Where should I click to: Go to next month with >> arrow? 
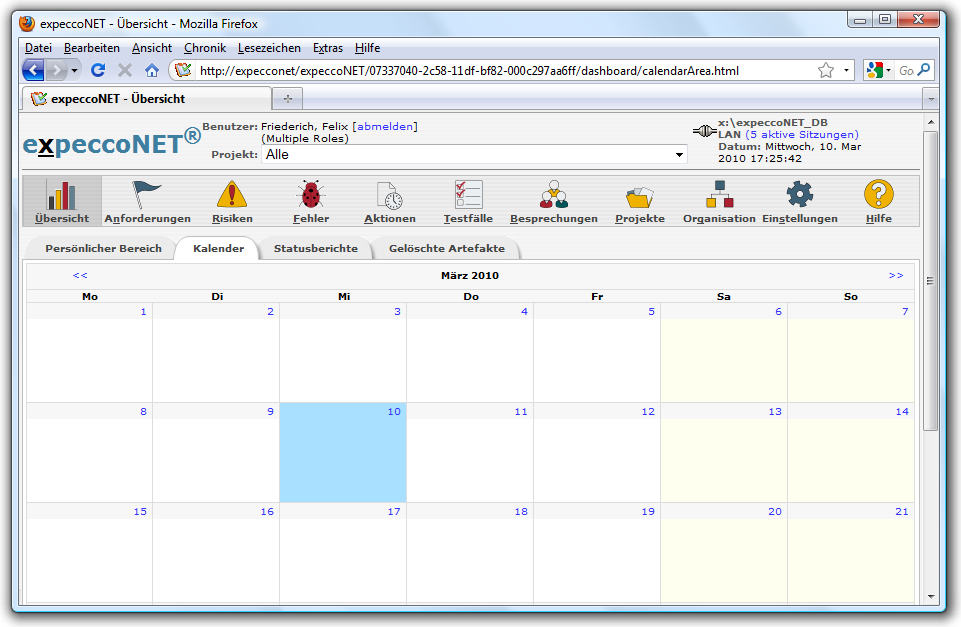pyautogui.click(x=895, y=275)
